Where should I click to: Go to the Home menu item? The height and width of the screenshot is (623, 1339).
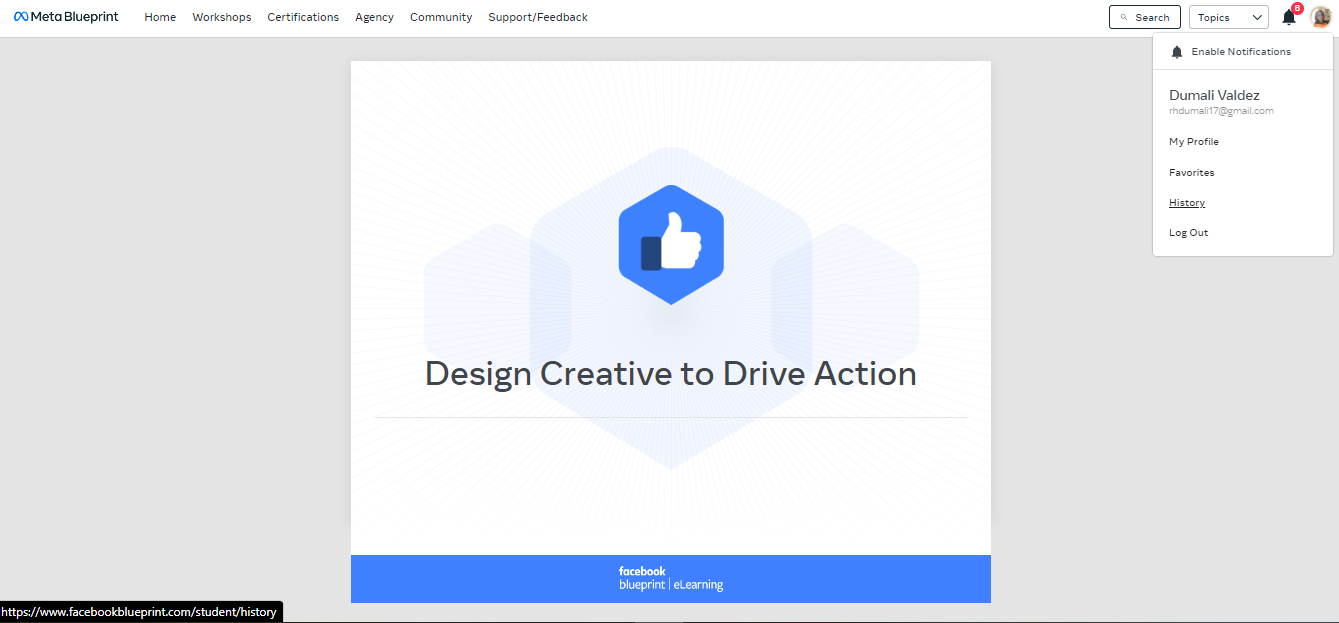160,17
